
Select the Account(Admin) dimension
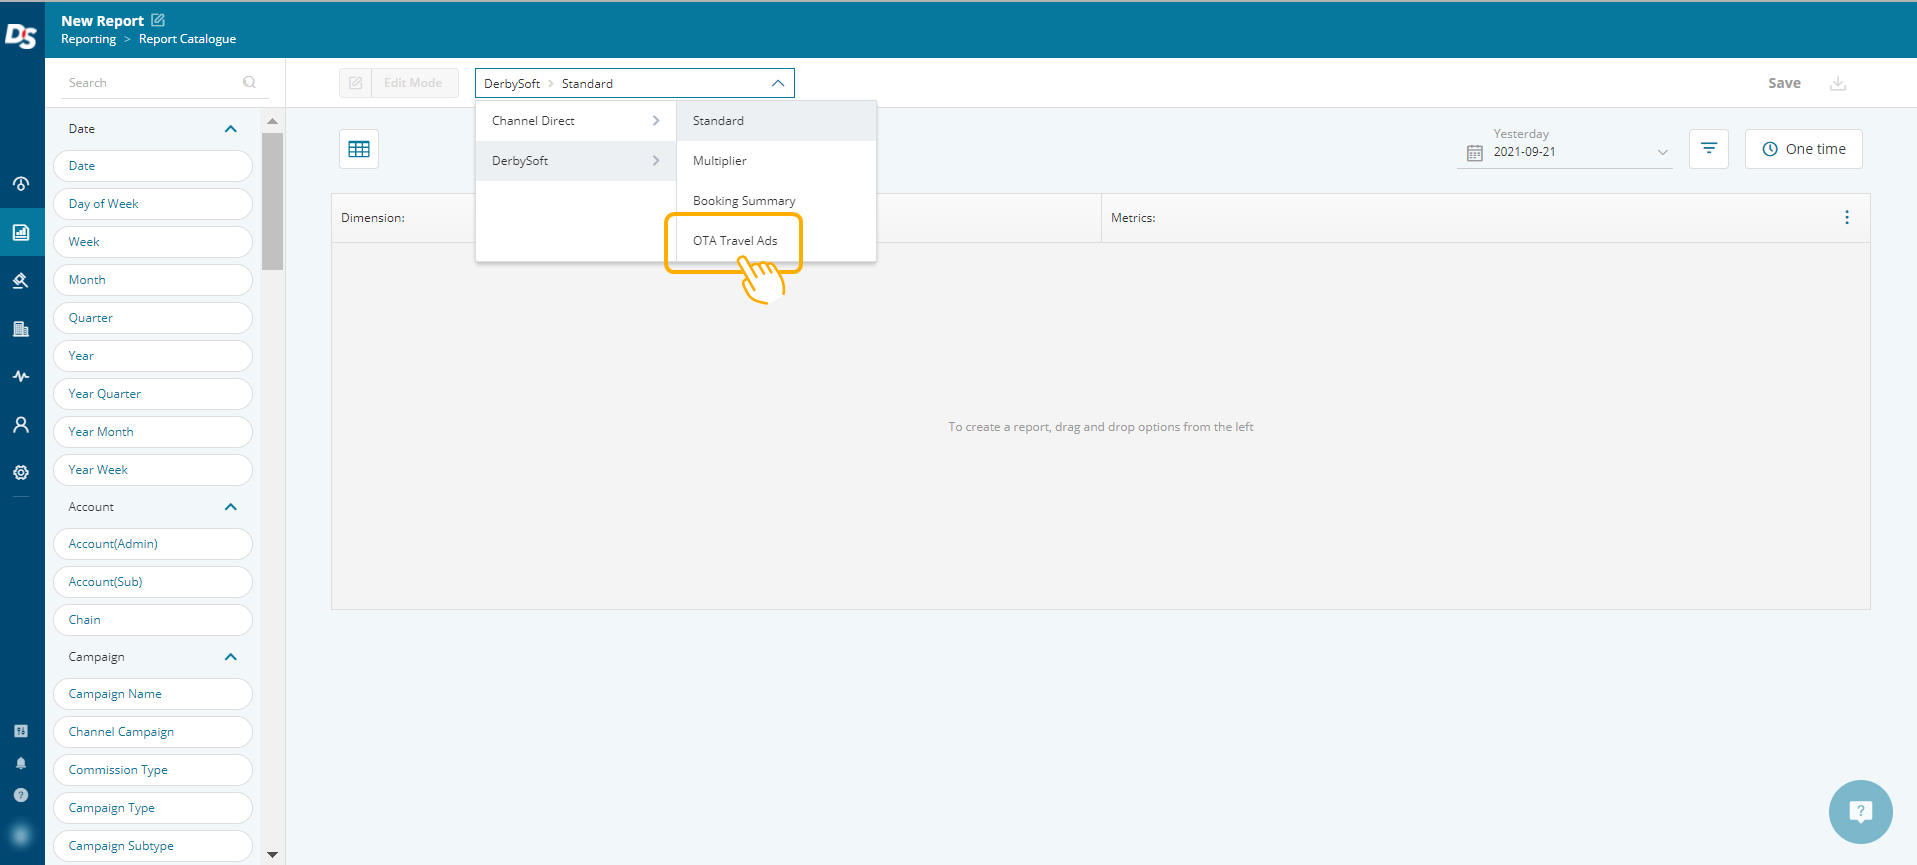point(153,544)
